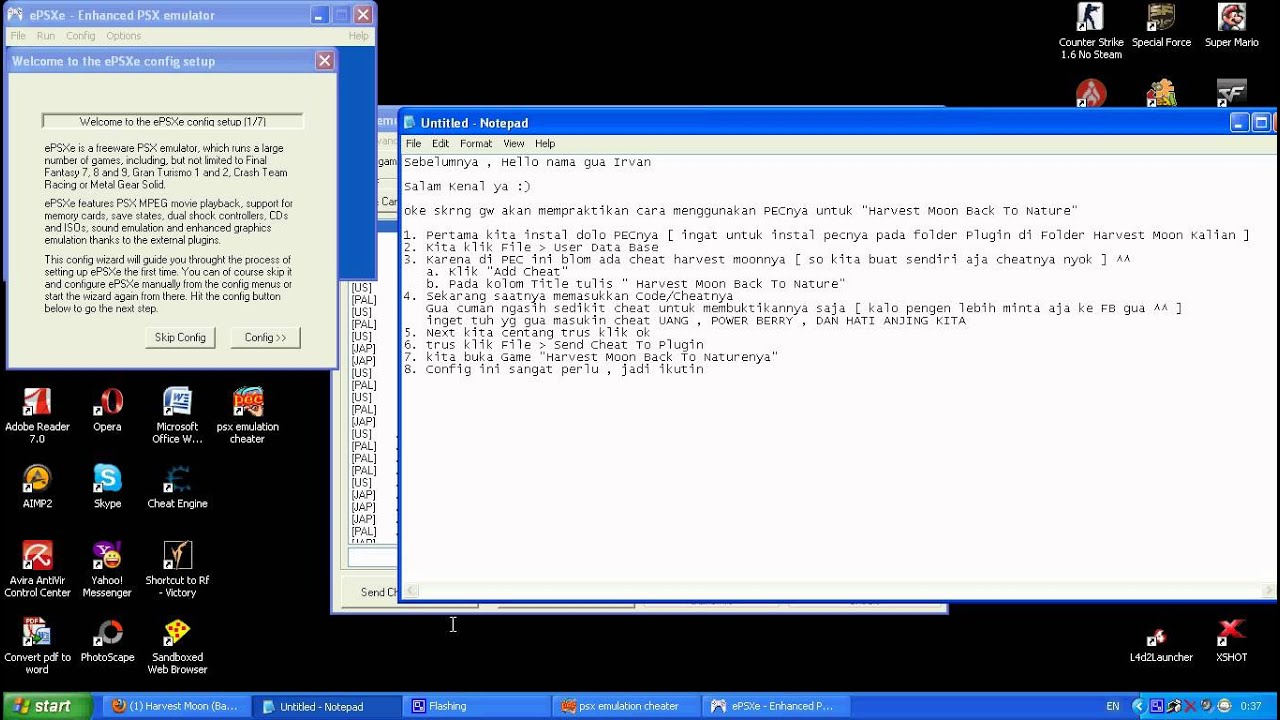Open Notepad File menu
Screen dimensions: 1280x720
pyautogui.click(x=413, y=144)
